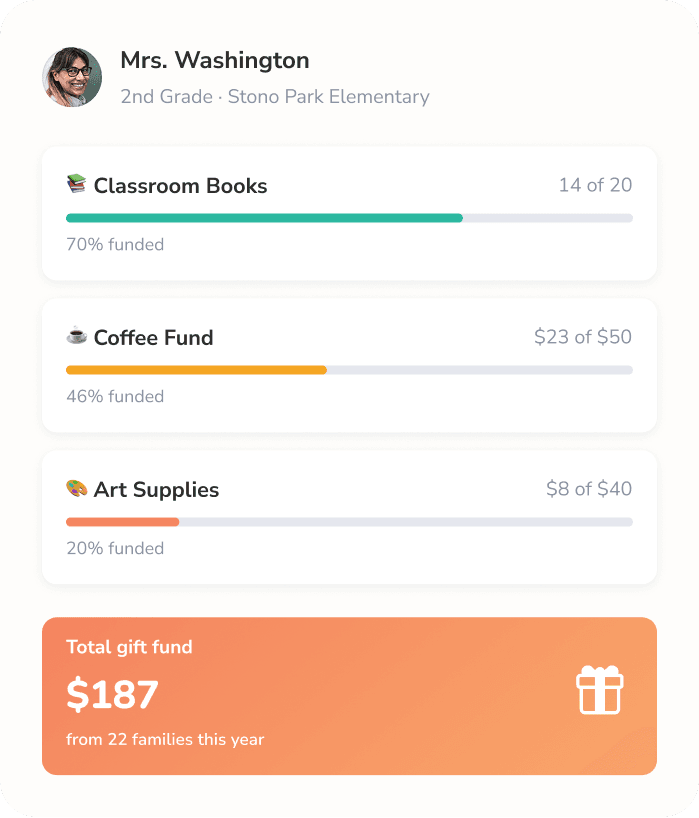Click the 70% funded text
Image resolution: width=699 pixels, height=818 pixels.
click(113, 244)
